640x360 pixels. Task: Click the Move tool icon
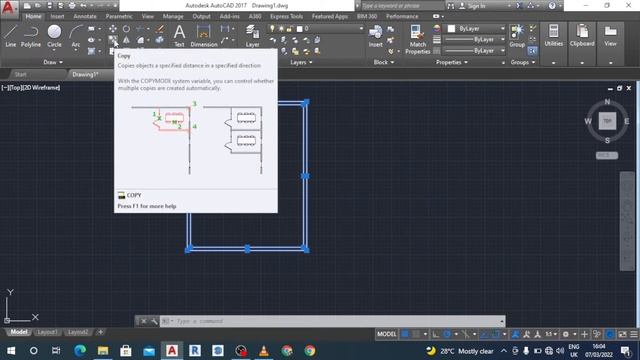click(x=113, y=29)
